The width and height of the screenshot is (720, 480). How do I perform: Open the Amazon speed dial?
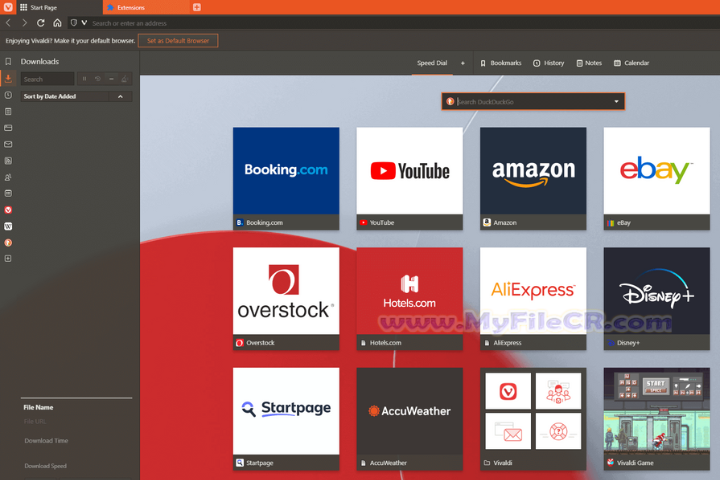[533, 178]
